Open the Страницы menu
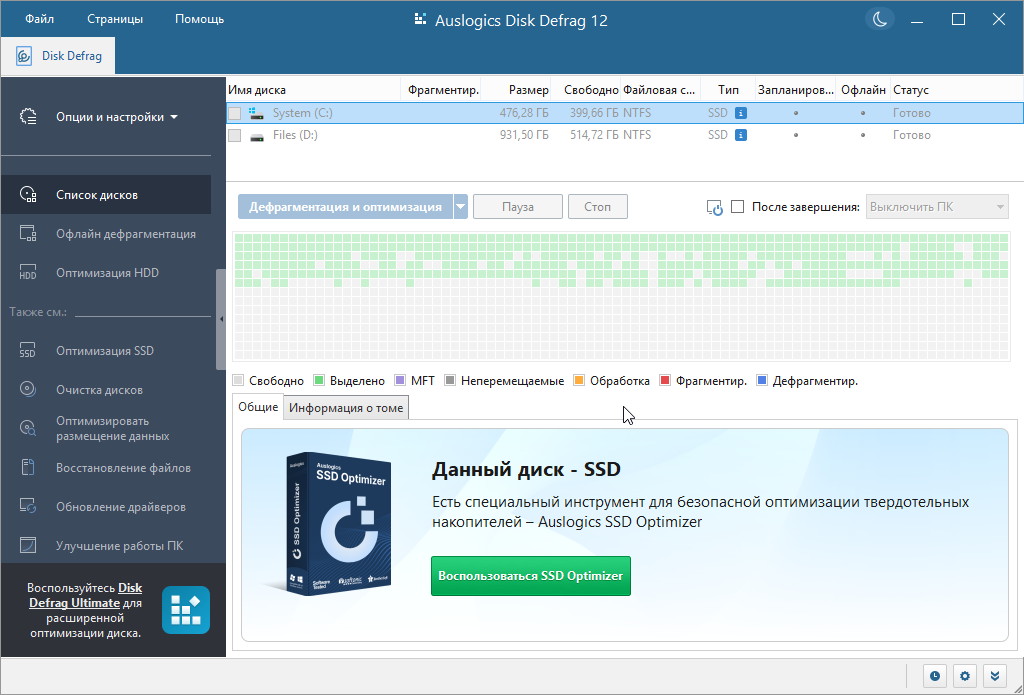1024x695 pixels. (x=115, y=19)
